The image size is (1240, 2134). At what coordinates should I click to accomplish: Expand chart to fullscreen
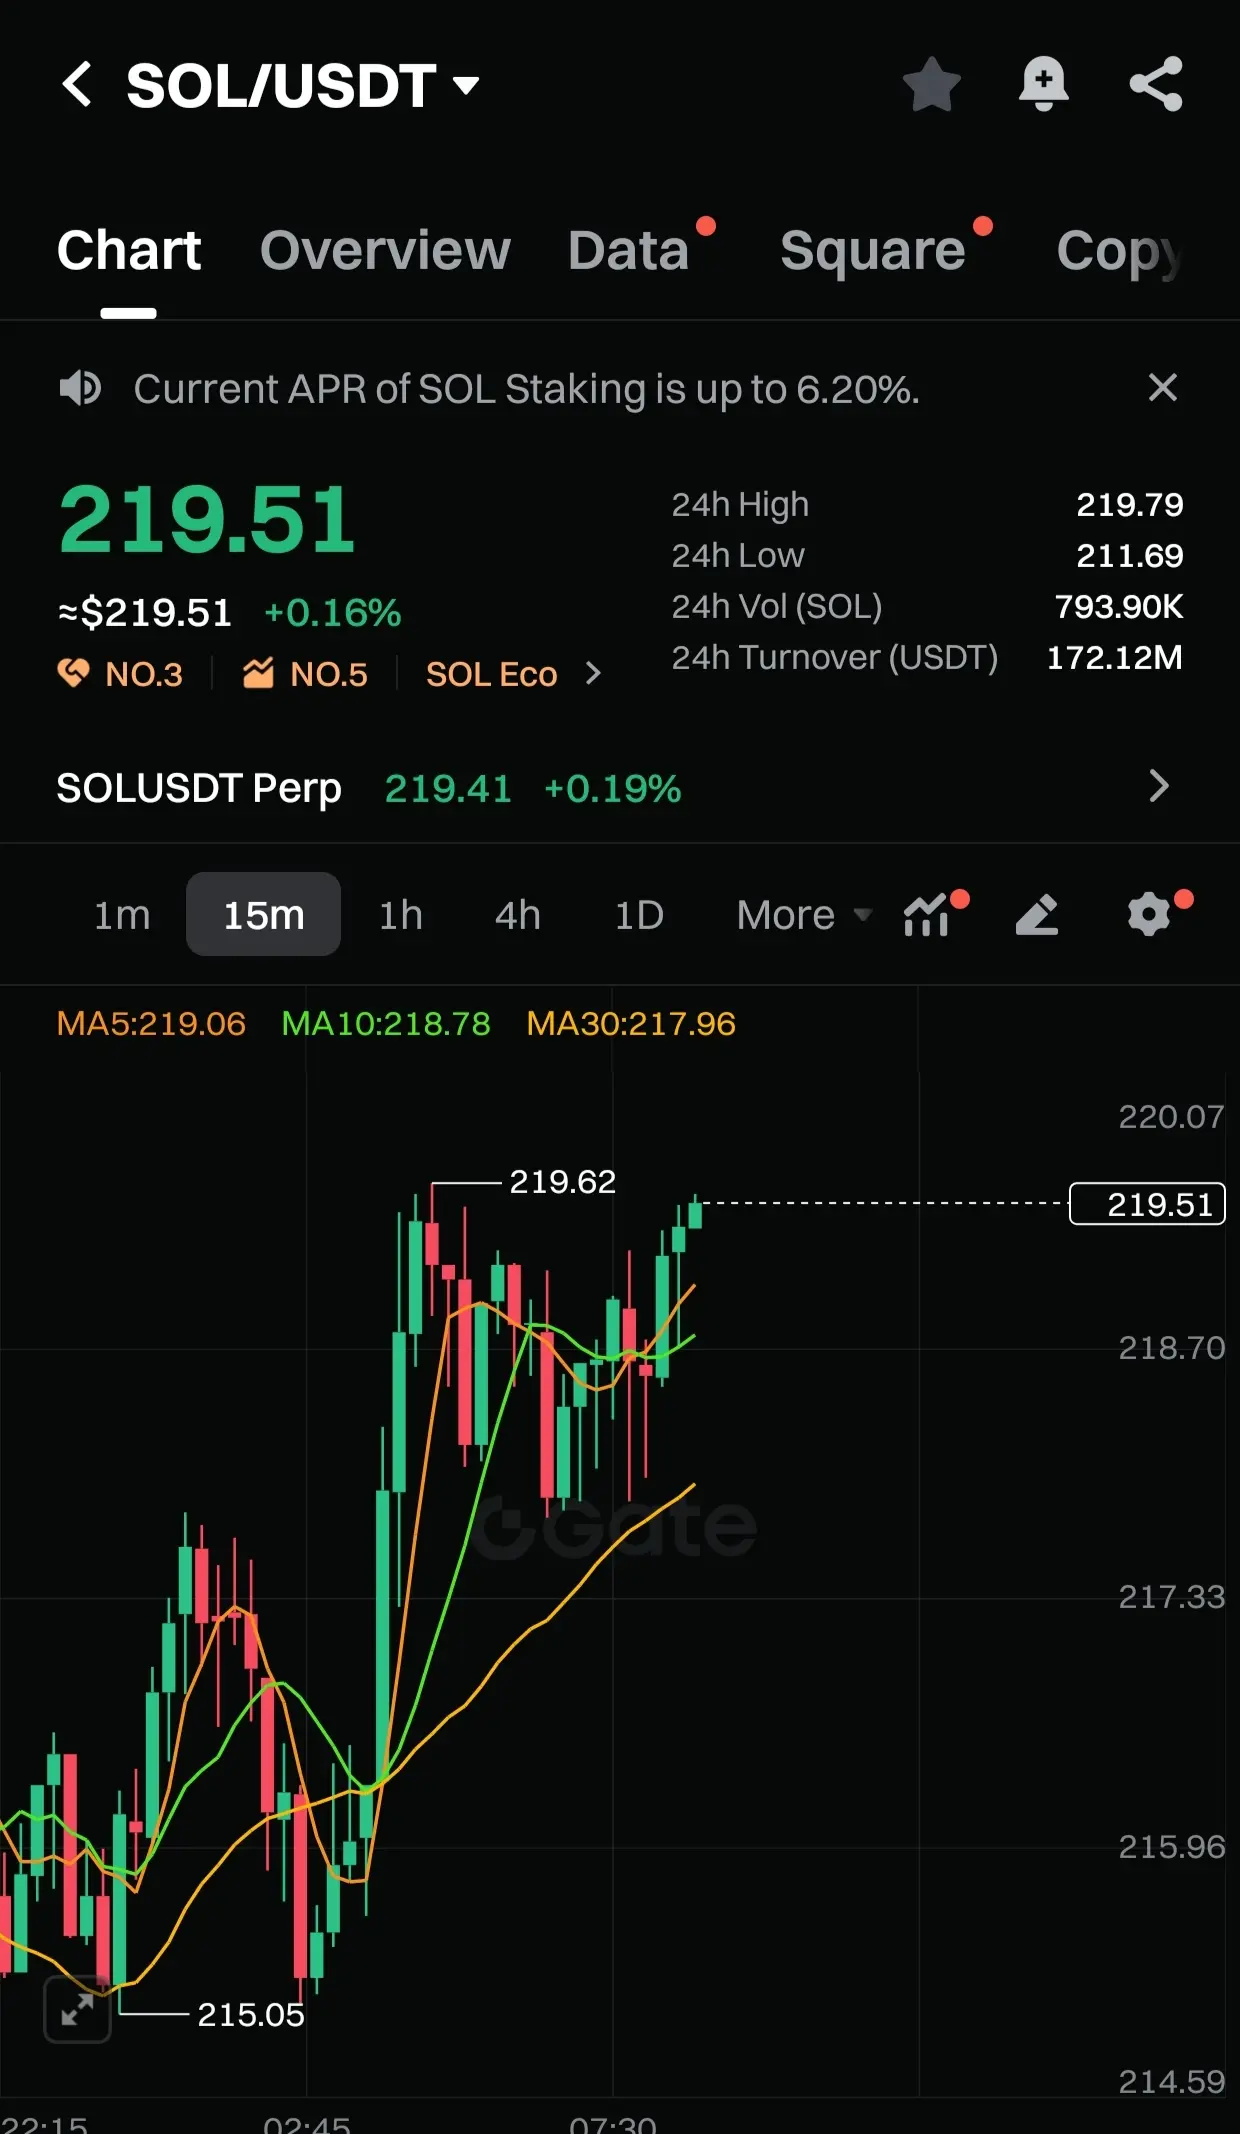click(77, 2009)
